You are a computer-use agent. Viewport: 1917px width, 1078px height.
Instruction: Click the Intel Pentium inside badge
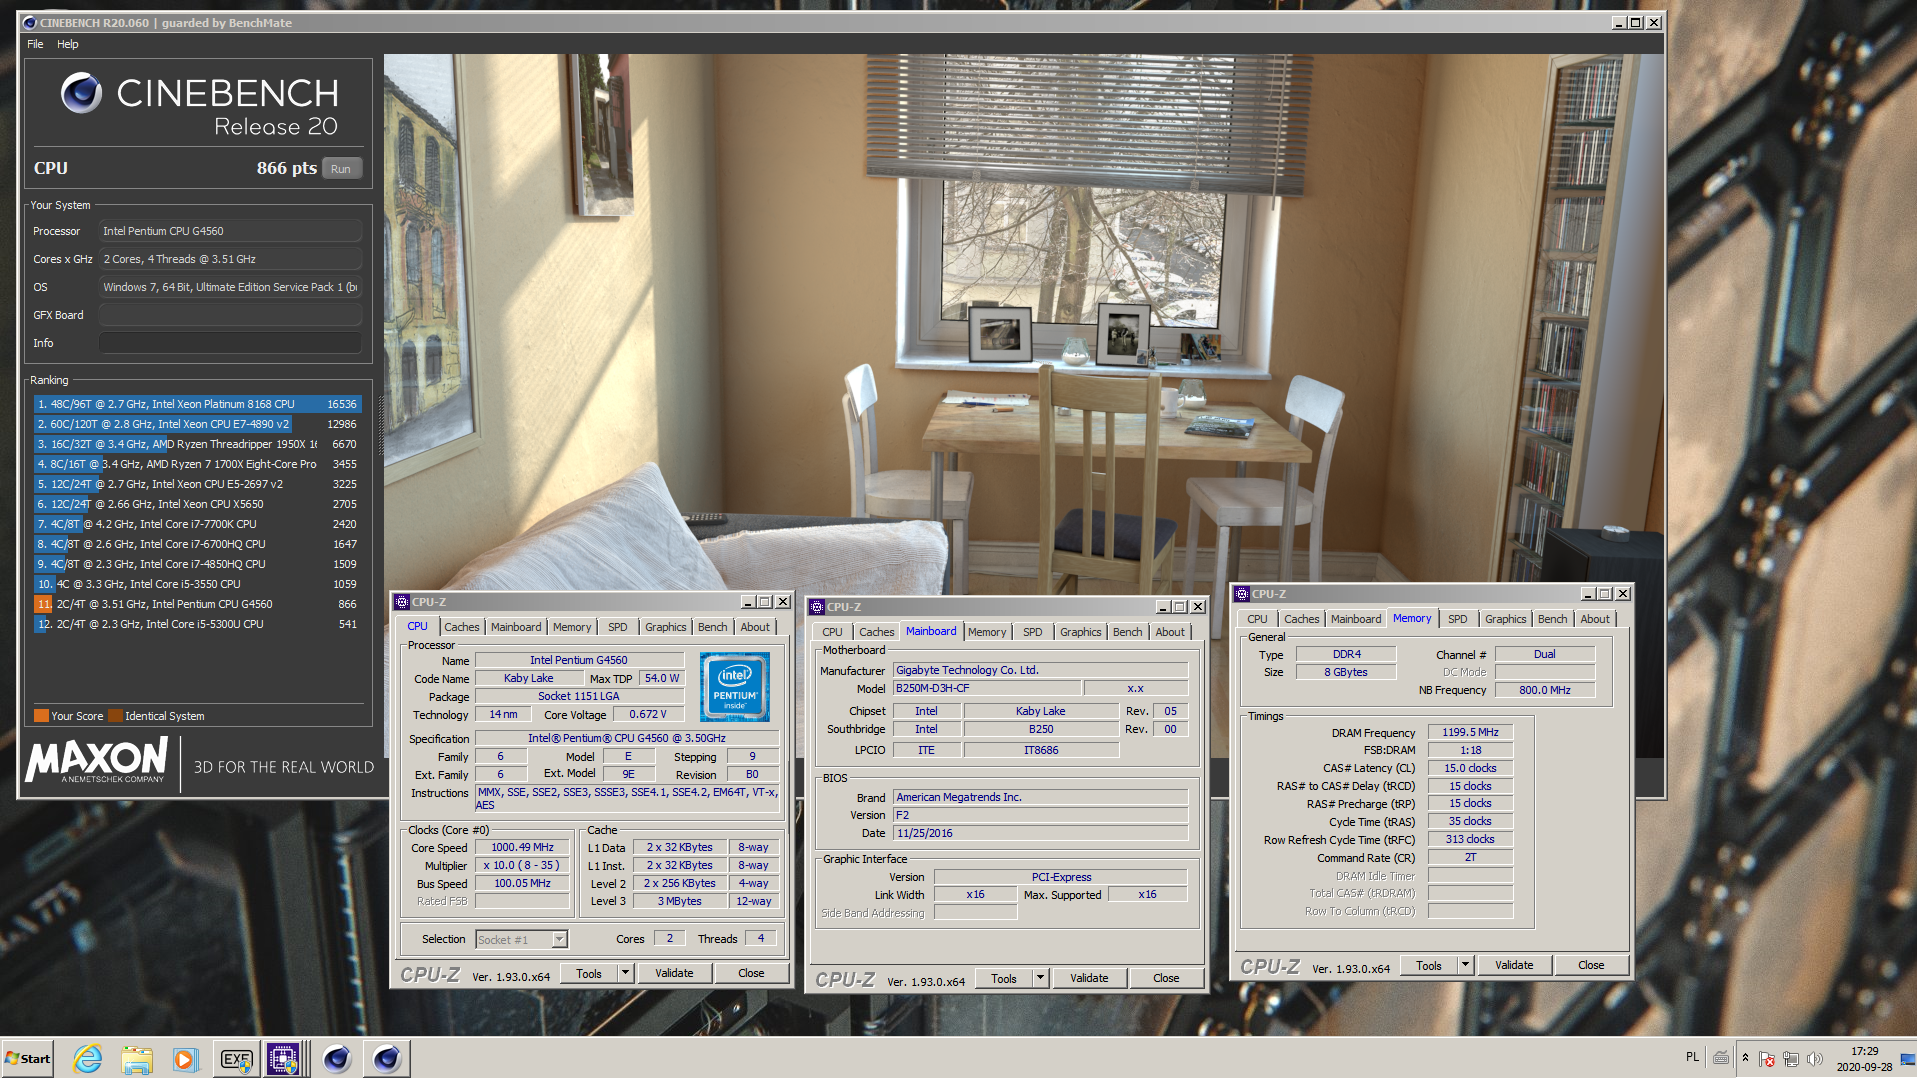(735, 687)
